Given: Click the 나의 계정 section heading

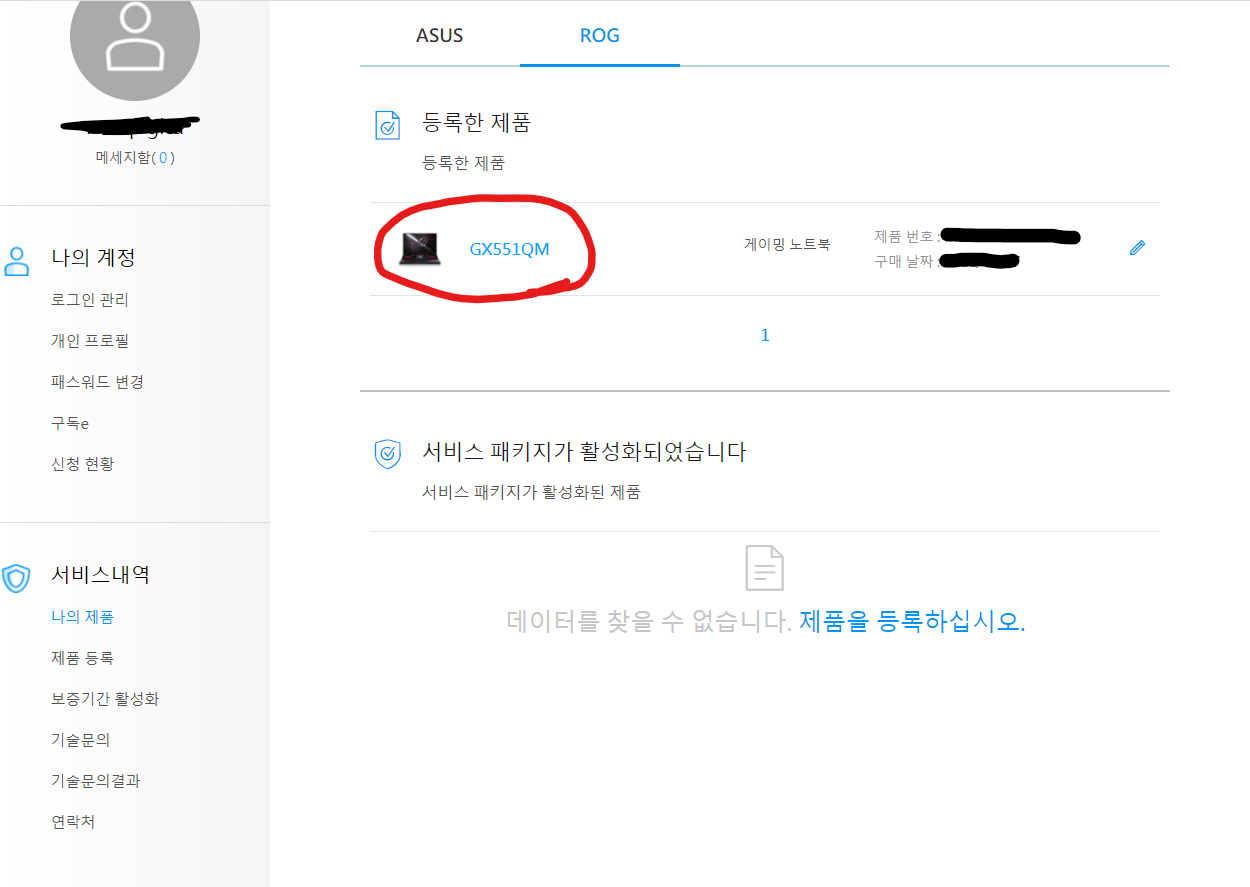Looking at the screenshot, I should 93,258.
